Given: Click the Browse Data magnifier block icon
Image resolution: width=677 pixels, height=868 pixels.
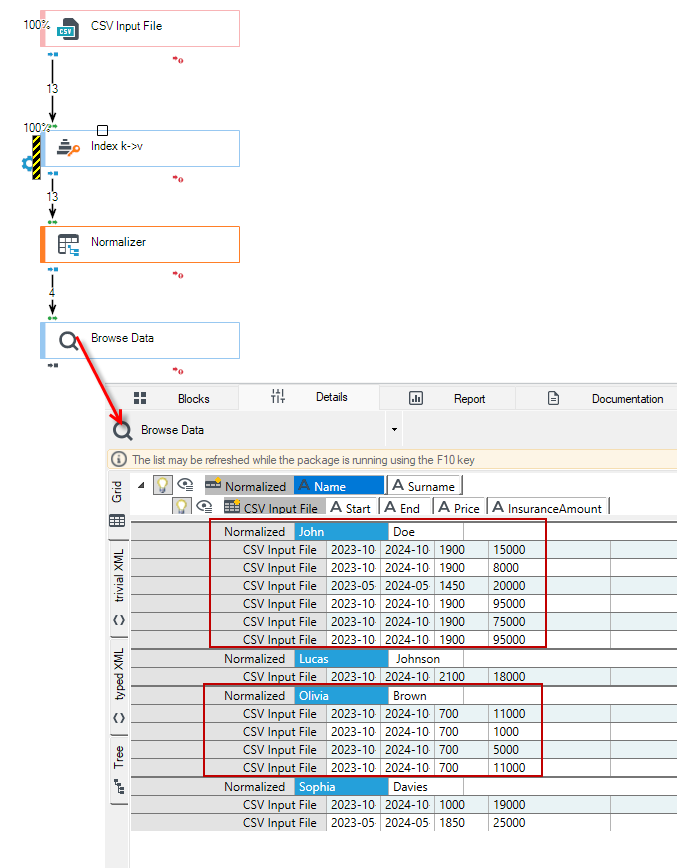Looking at the screenshot, I should click(68, 340).
